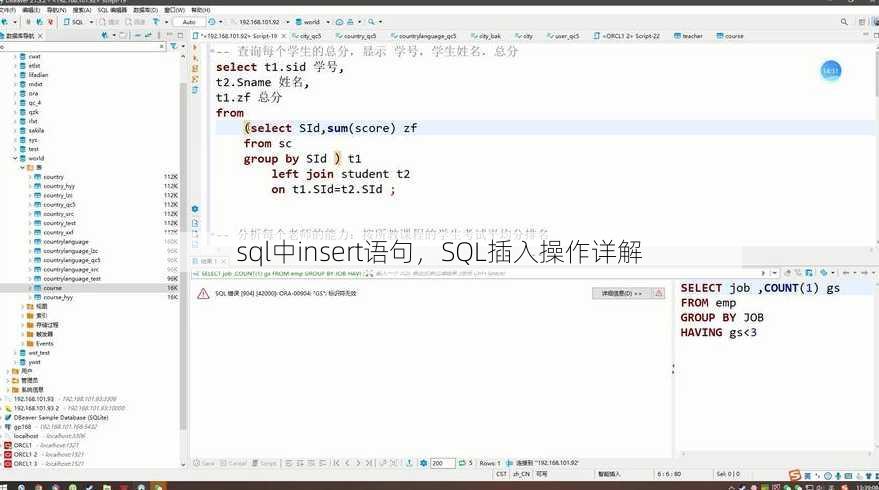Select the countrylanguage table in navigator
879x490 pixels.
pyautogui.click(x=66, y=242)
